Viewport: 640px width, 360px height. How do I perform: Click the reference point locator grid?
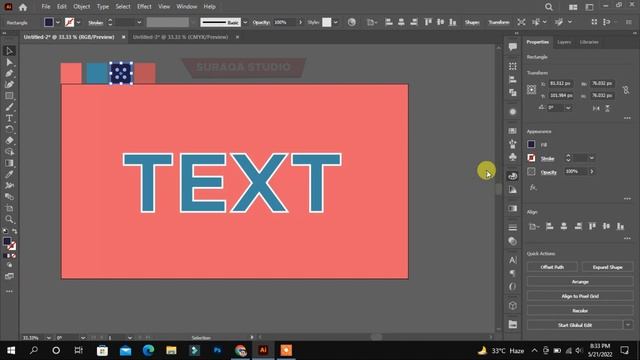point(531,90)
